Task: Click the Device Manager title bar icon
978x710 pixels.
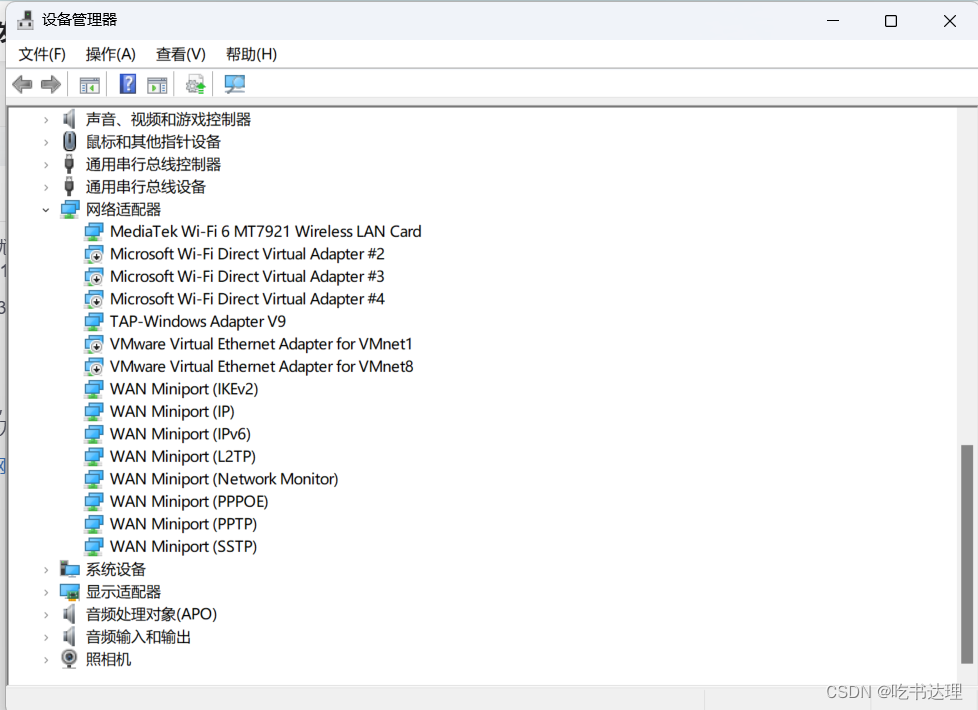Action: click(25, 20)
